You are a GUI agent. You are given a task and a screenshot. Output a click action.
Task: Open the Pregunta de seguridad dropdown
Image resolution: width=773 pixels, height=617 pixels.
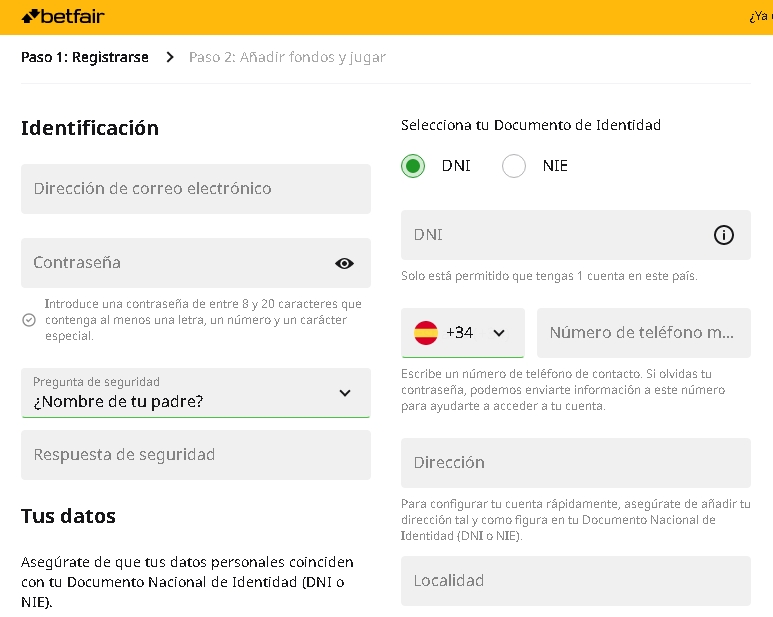196,393
